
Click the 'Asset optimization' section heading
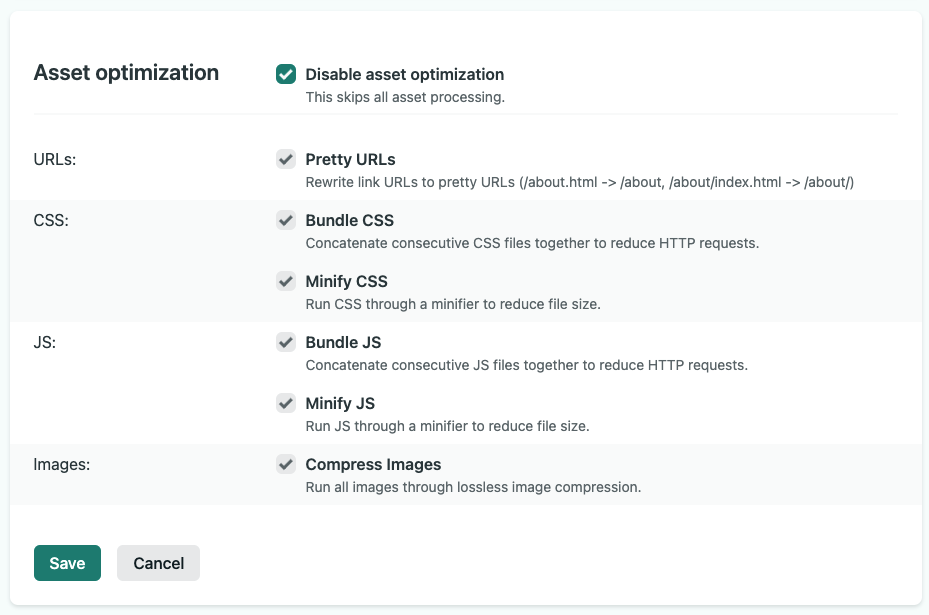pos(126,73)
